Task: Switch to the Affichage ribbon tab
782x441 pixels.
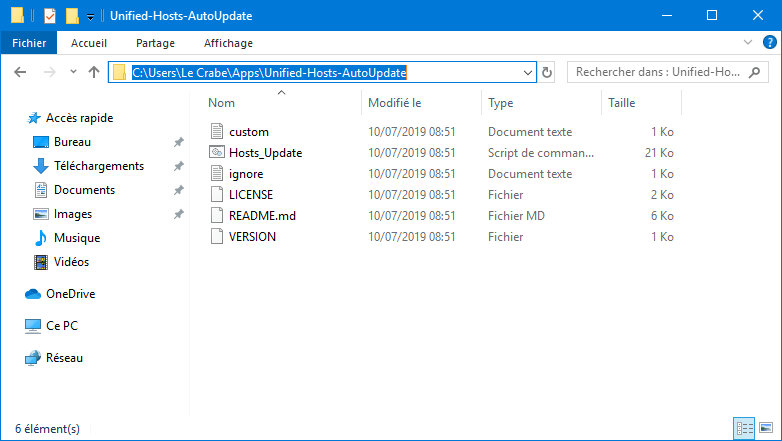Action: (228, 43)
